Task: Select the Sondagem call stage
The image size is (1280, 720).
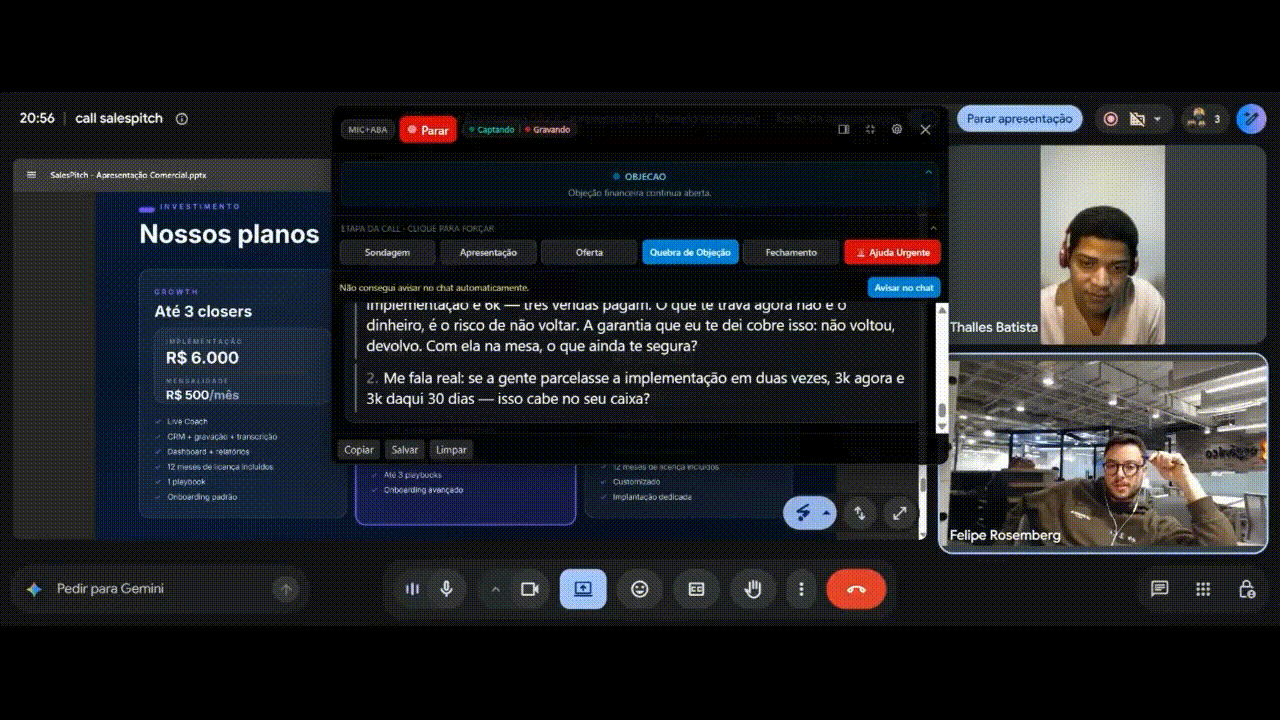Action: 388,252
